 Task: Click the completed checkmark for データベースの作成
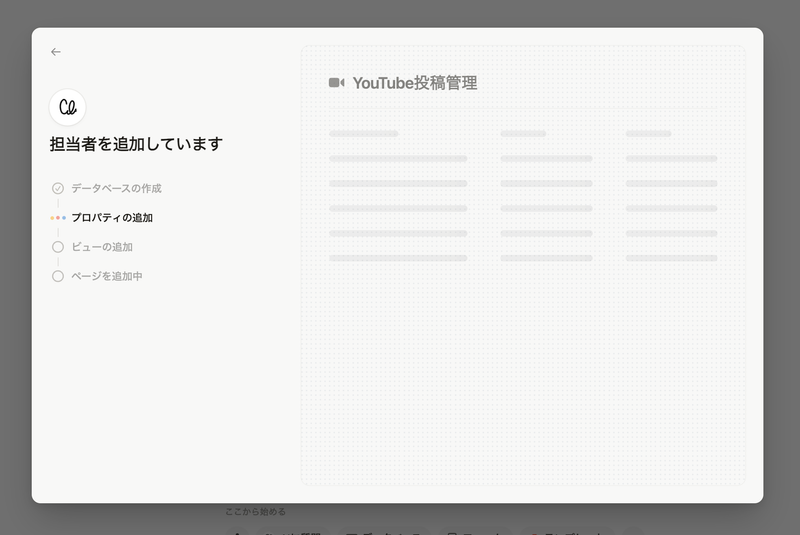pyautogui.click(x=58, y=188)
